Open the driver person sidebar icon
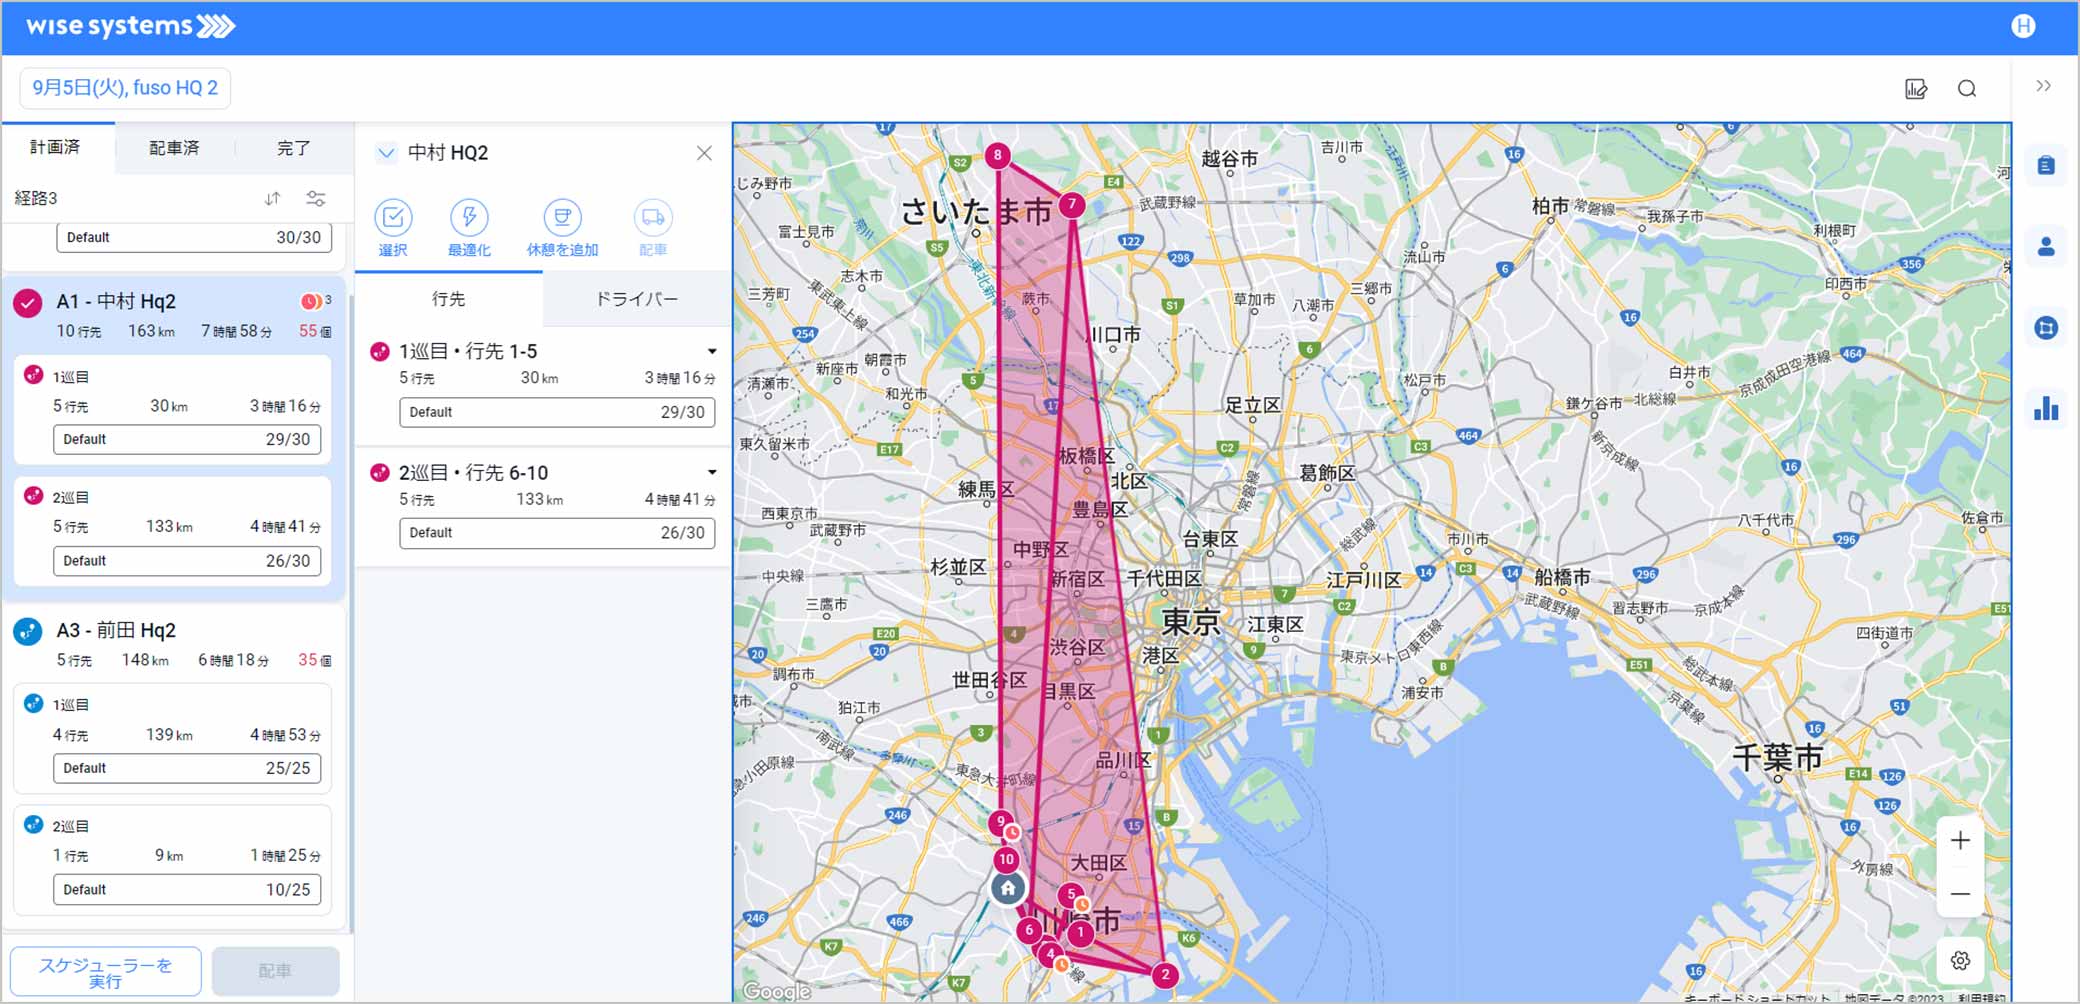 pos(2045,247)
